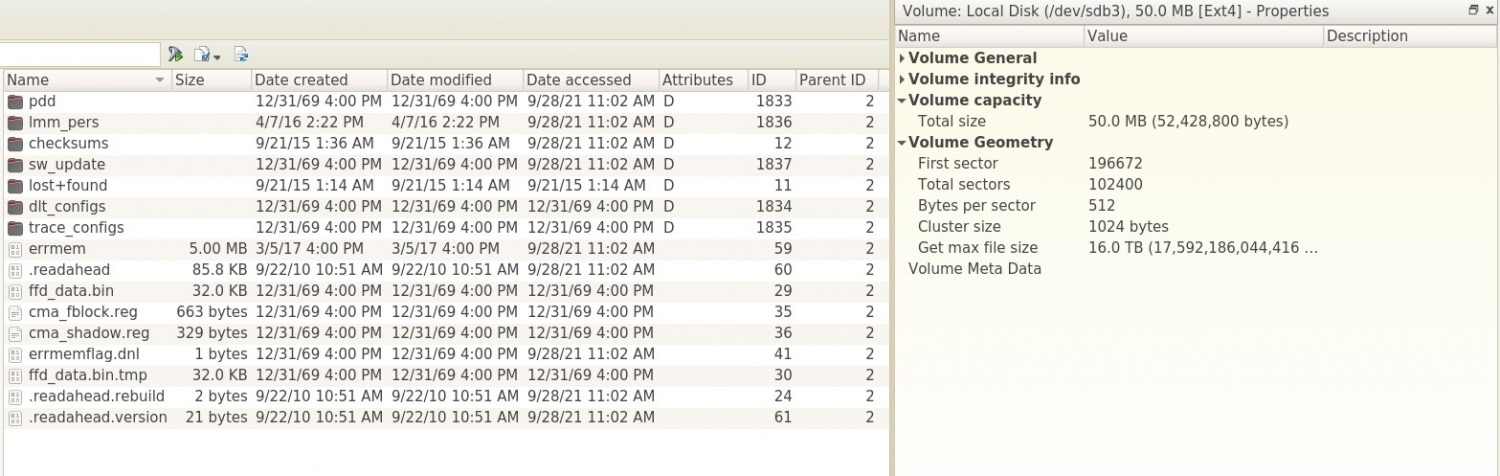Sort file list by Date modified column
This screenshot has width=1500, height=476.
pos(454,80)
